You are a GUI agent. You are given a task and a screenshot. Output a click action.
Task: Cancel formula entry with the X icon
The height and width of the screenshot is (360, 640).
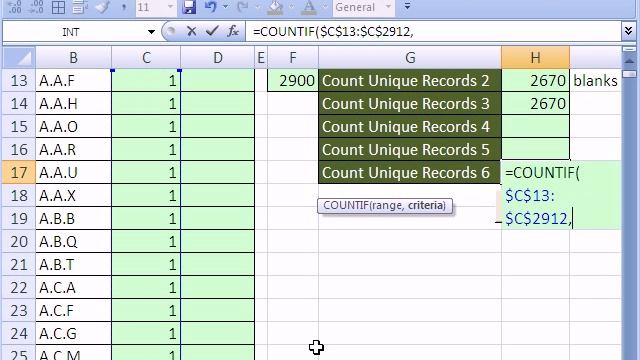coord(191,31)
